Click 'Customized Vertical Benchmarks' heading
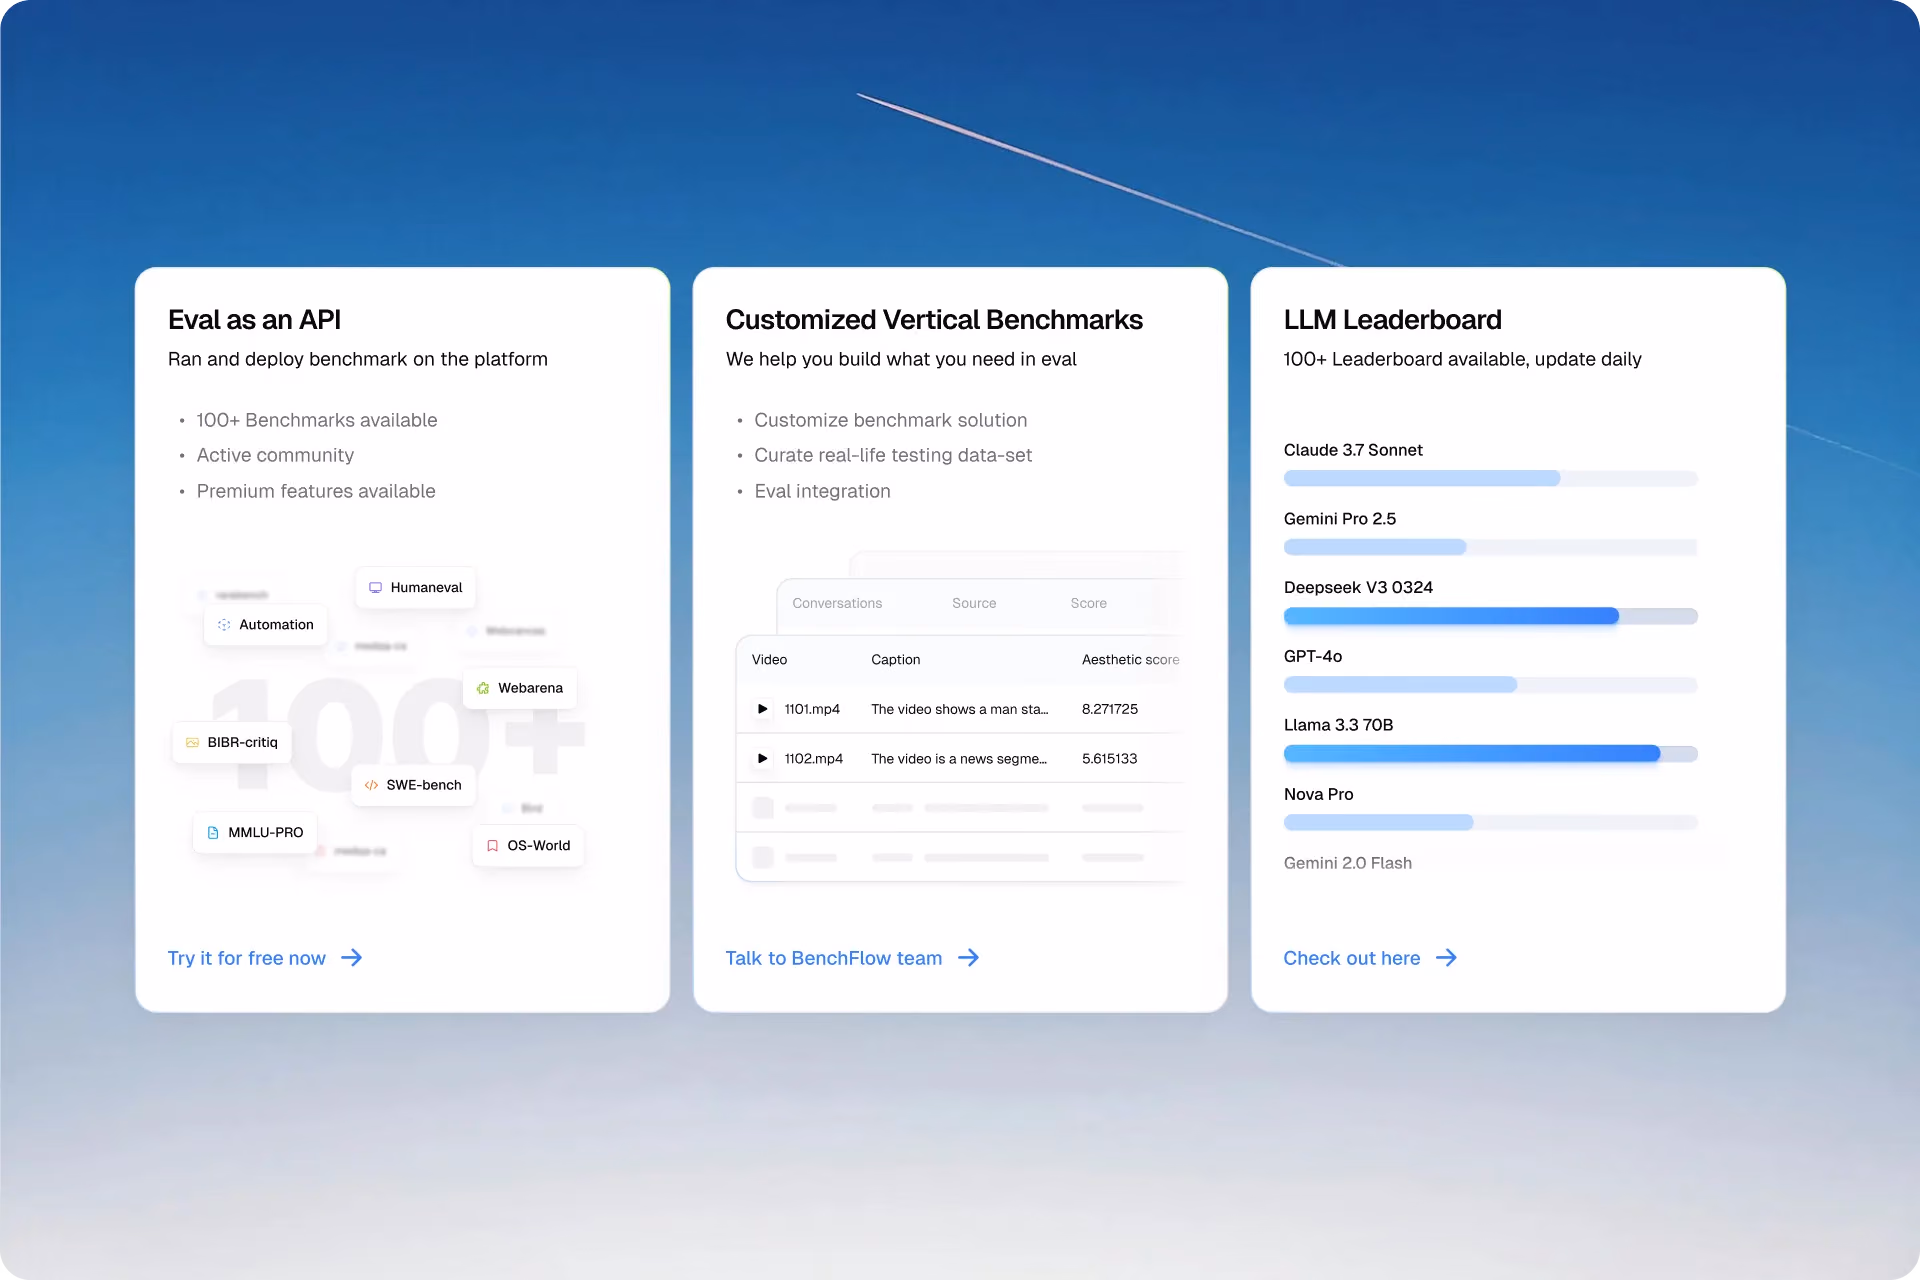1920x1280 pixels. pyautogui.click(x=934, y=320)
